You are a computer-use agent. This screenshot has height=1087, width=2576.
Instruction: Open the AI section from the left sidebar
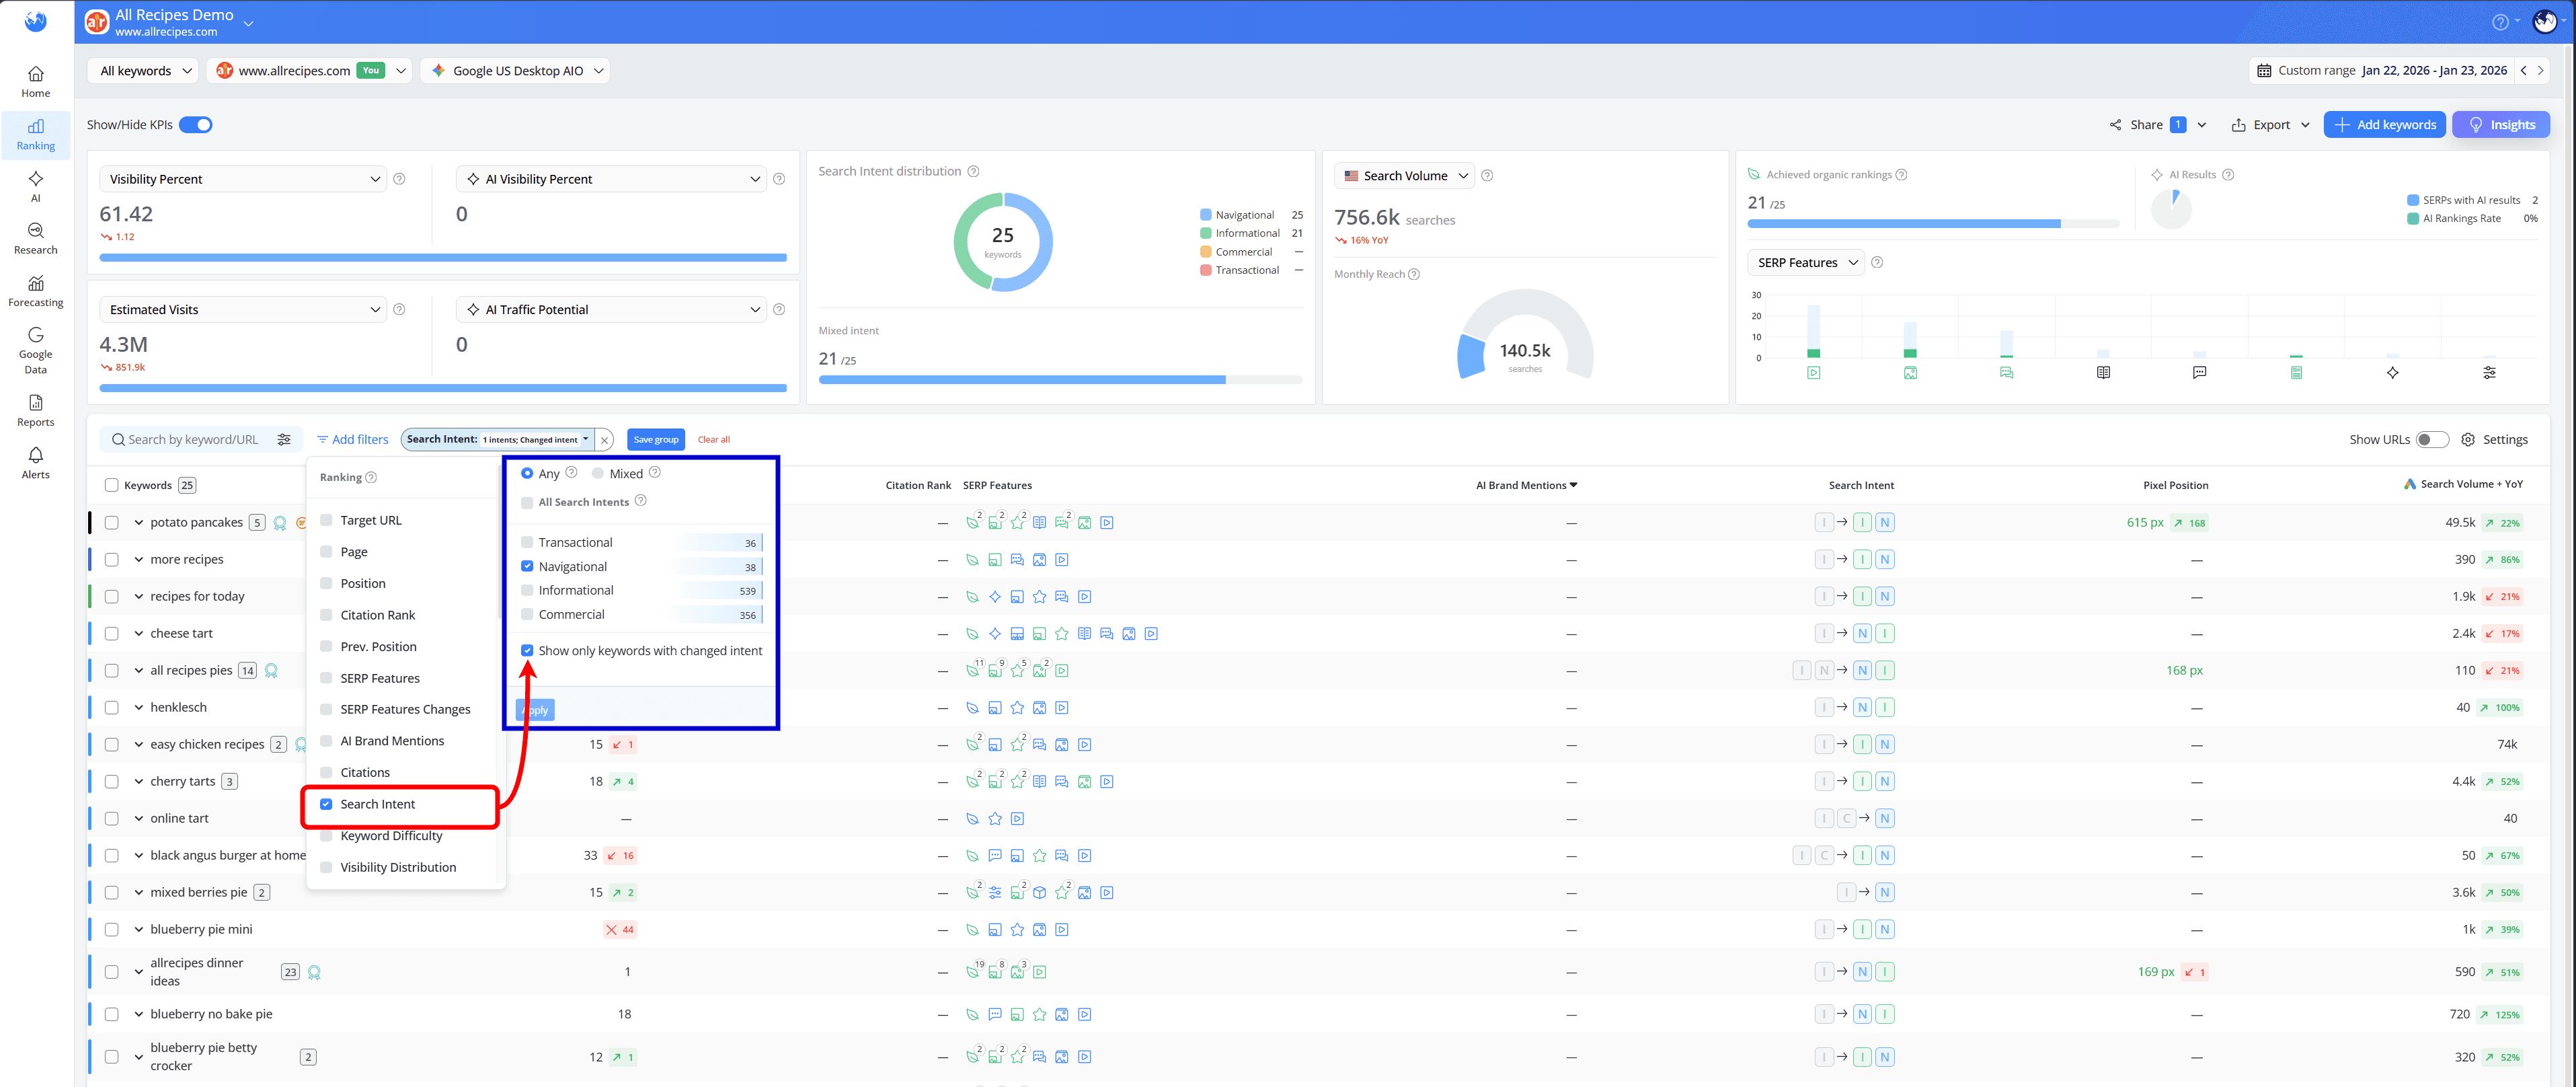pyautogui.click(x=35, y=188)
